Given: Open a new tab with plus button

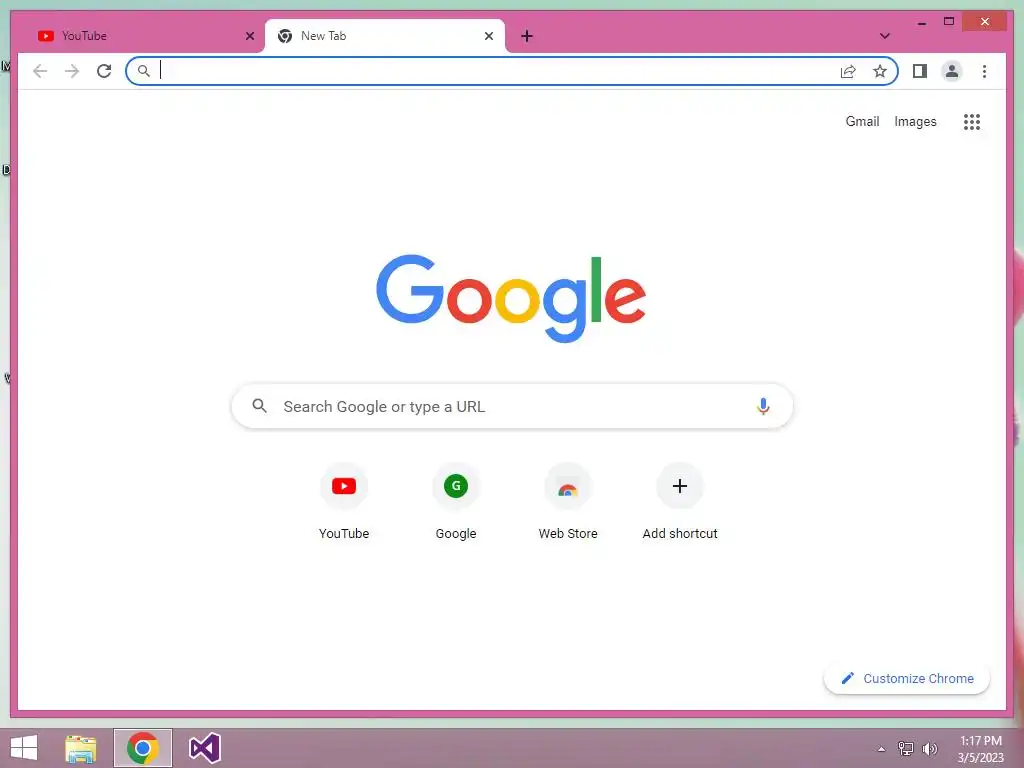Looking at the screenshot, I should coord(527,36).
